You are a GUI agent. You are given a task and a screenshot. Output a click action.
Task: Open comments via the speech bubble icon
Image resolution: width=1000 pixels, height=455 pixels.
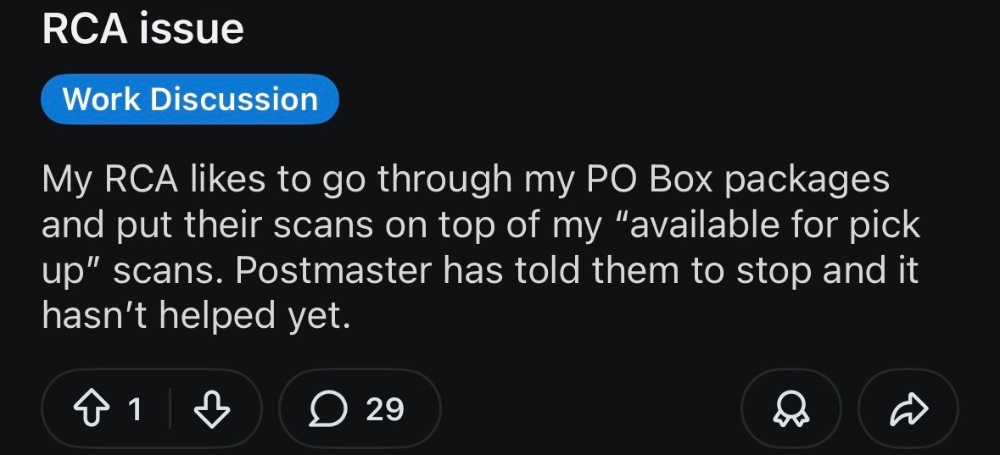327,409
